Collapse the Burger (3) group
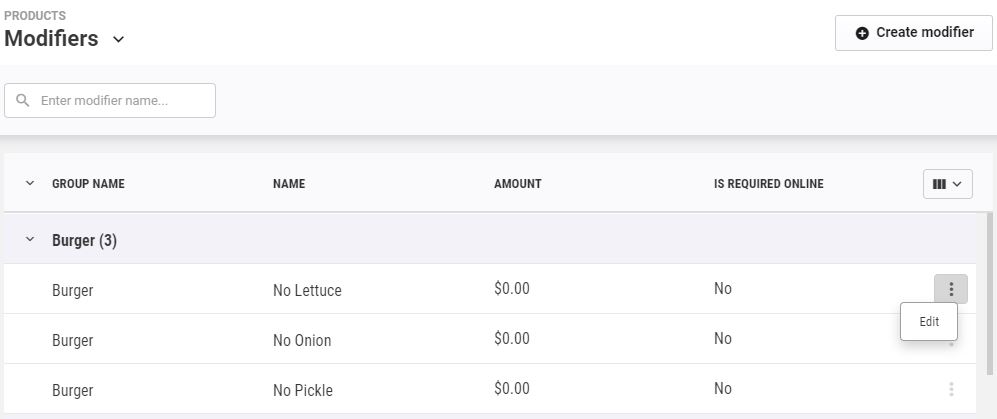 coord(29,240)
